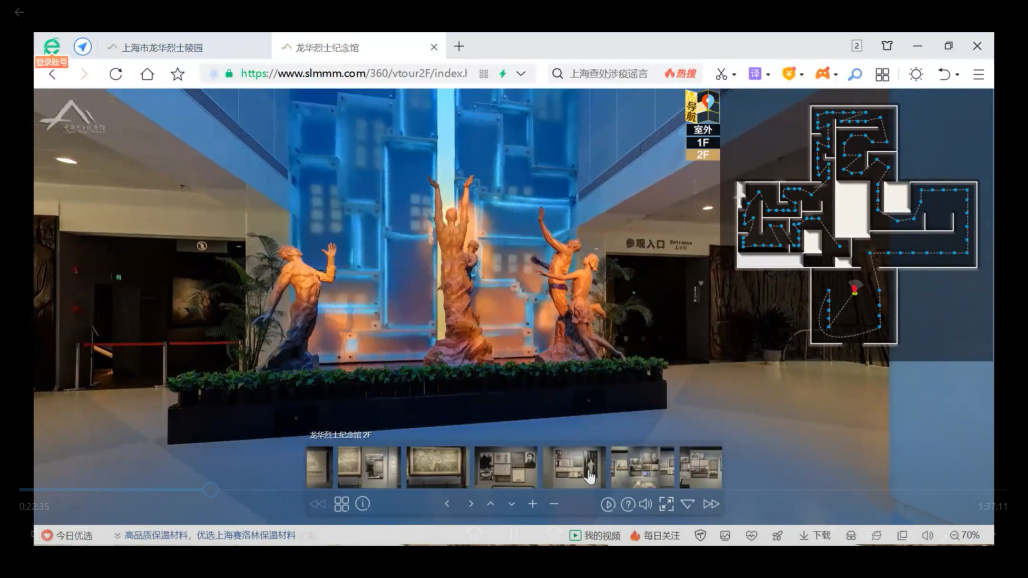Start auto-rotate with the play icon
This screenshot has width=1028, height=578.
click(x=608, y=504)
